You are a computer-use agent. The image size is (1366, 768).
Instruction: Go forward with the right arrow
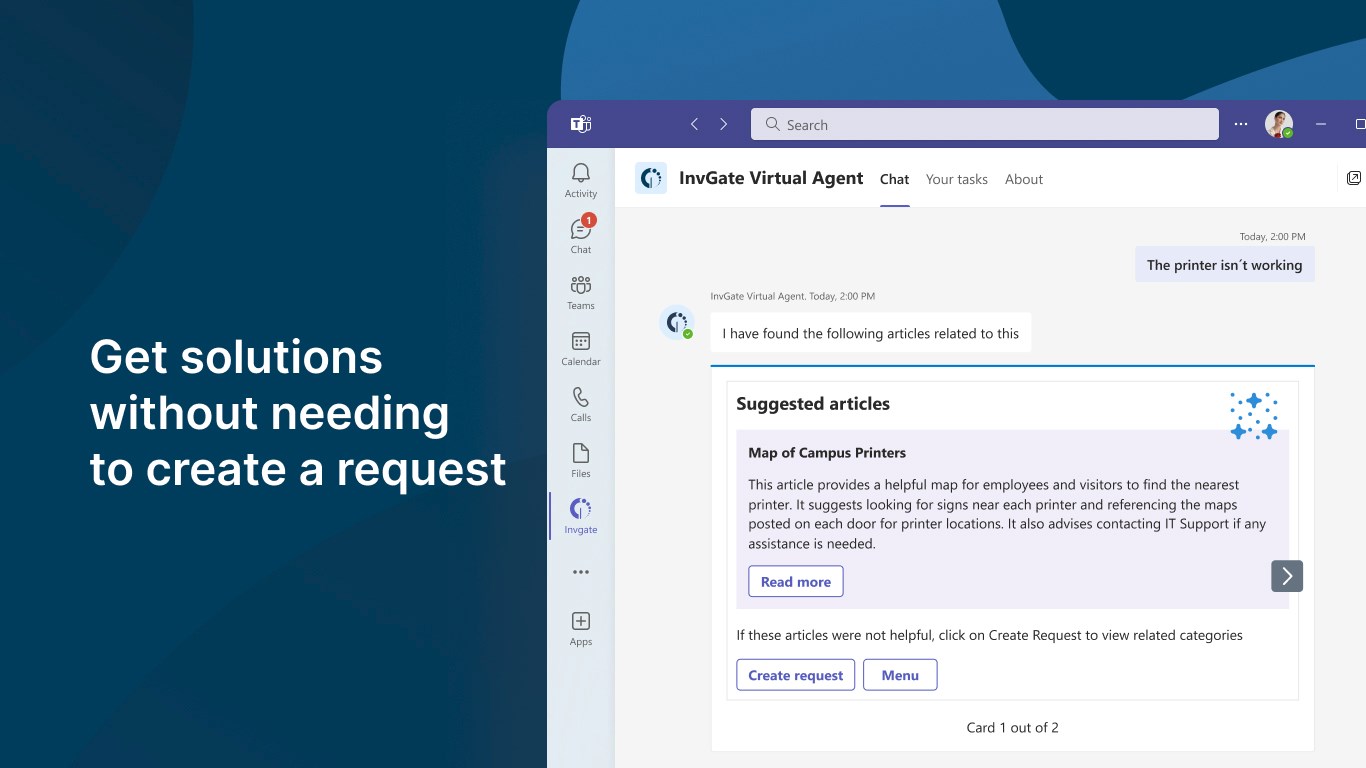tap(724, 124)
